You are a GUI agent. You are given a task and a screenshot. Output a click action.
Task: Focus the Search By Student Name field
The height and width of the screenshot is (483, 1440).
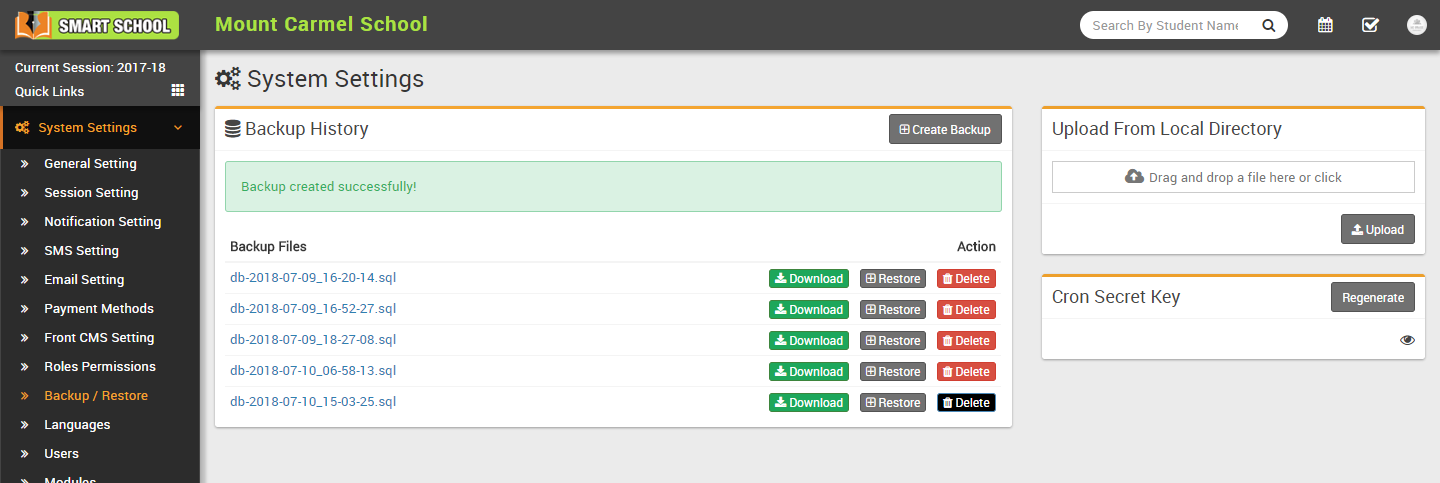pyautogui.click(x=1165, y=26)
